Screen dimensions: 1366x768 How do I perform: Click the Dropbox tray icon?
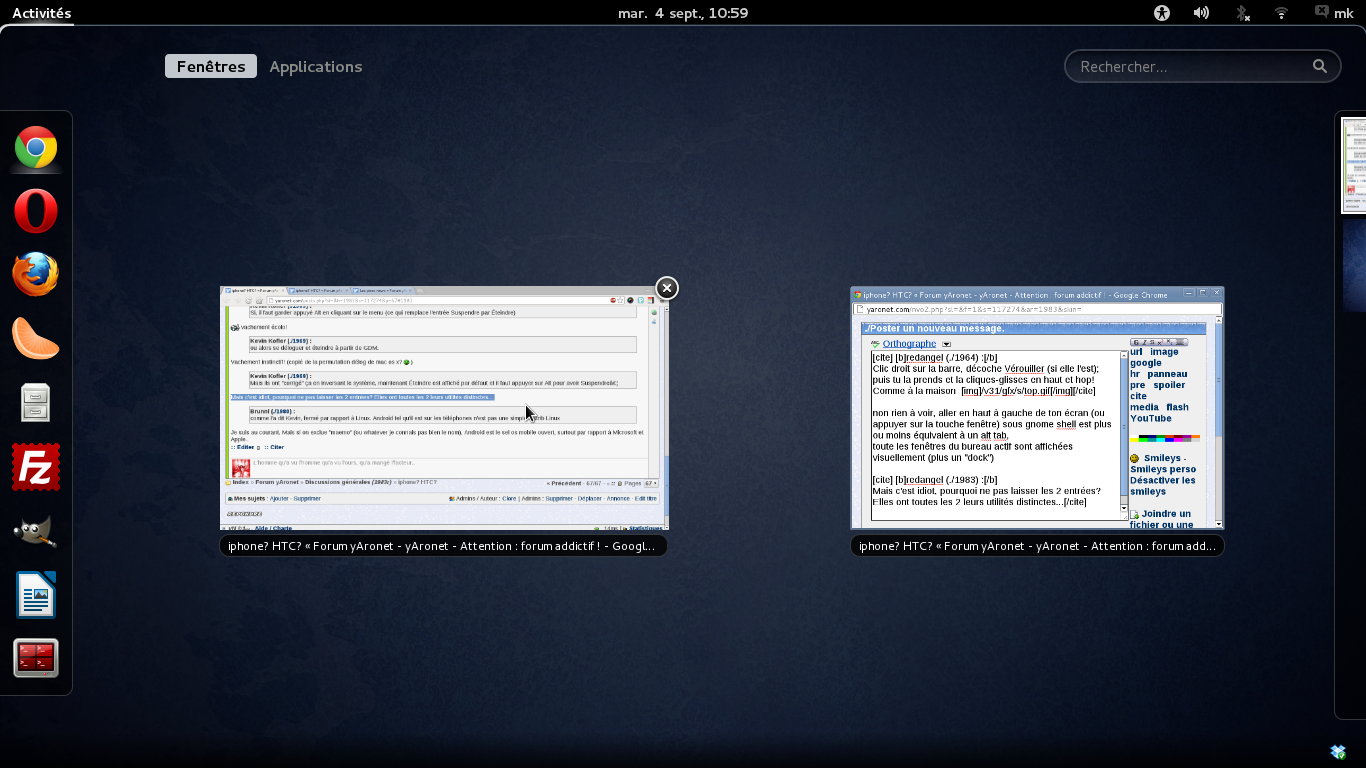tap(1338, 751)
